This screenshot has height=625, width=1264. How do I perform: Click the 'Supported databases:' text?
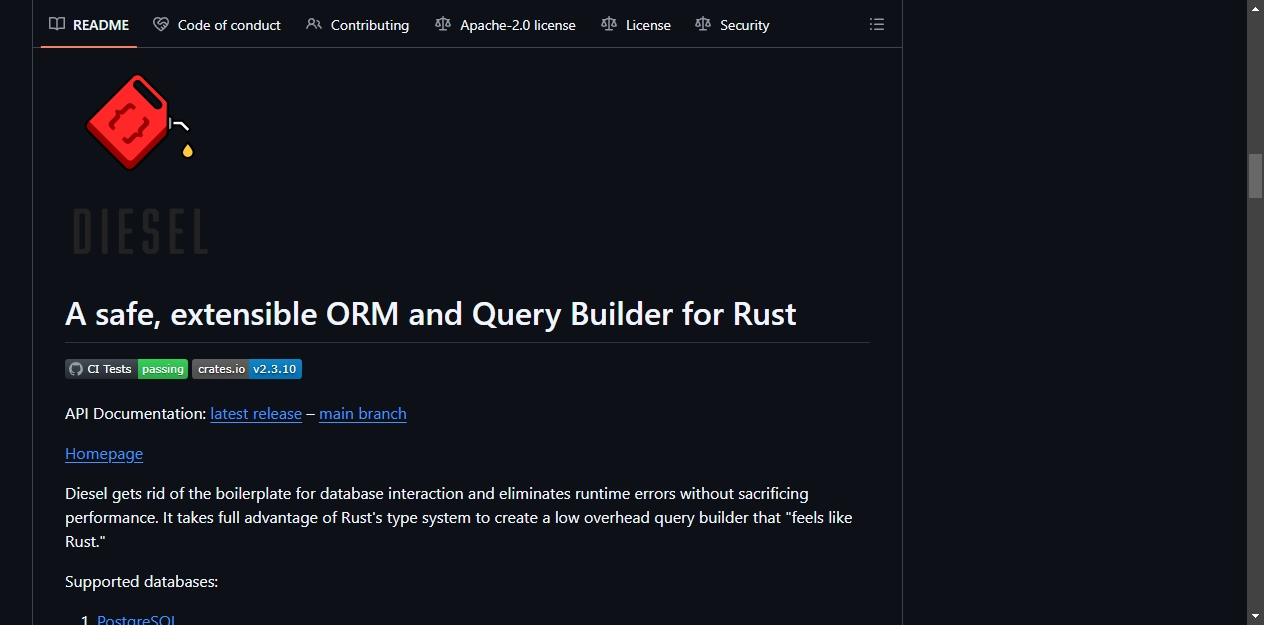click(142, 582)
